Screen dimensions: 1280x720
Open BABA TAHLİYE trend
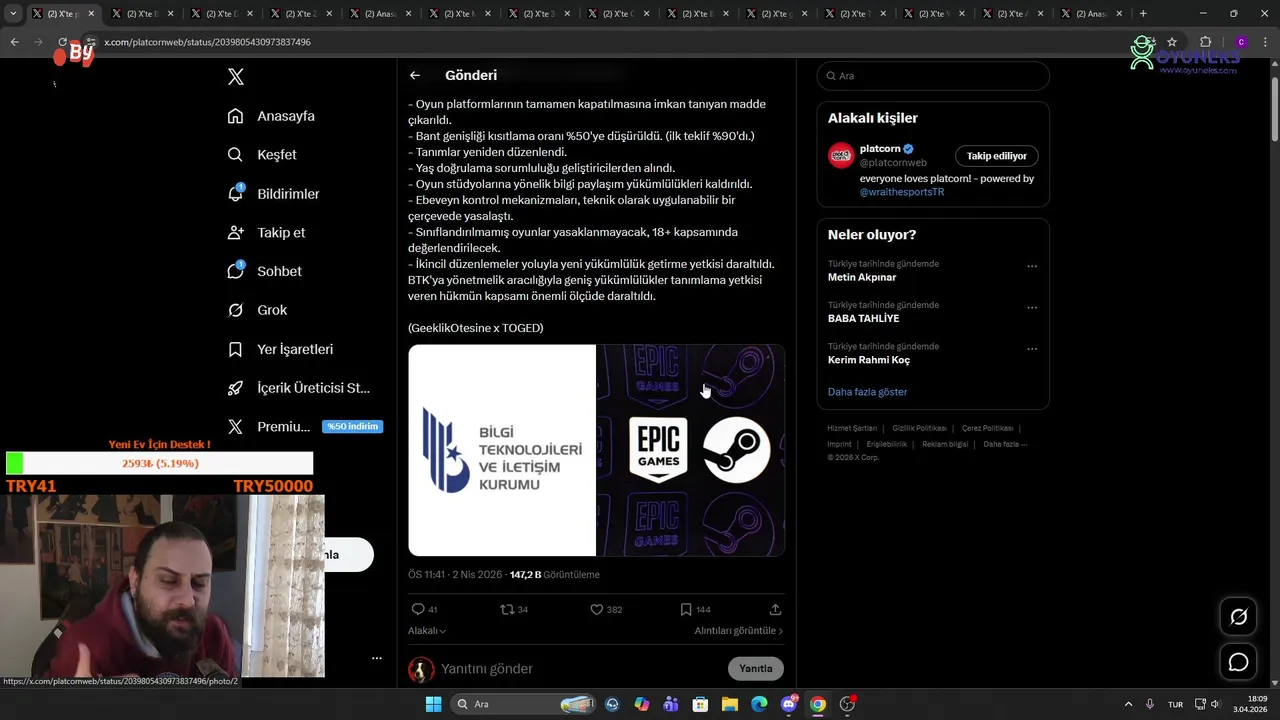(x=863, y=318)
